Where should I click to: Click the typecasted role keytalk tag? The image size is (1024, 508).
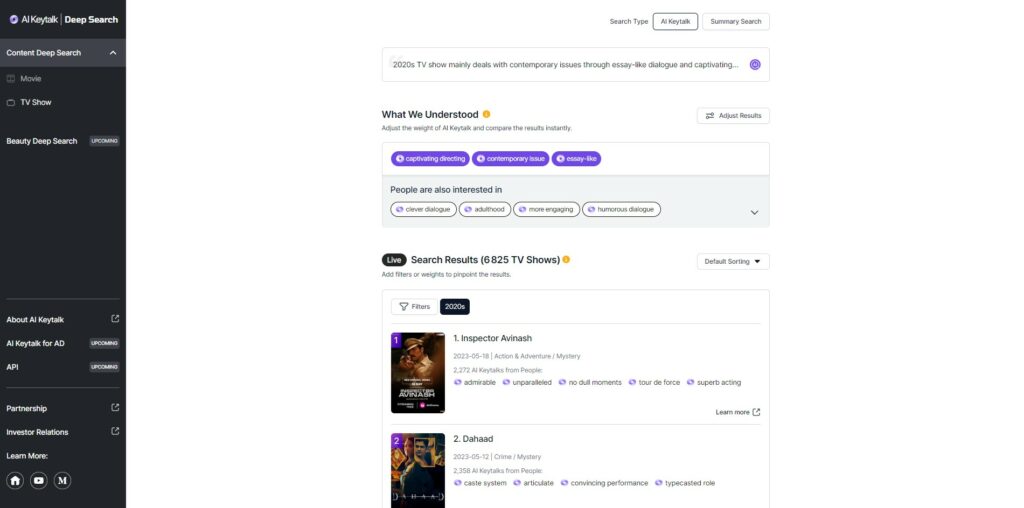pyautogui.click(x=685, y=483)
